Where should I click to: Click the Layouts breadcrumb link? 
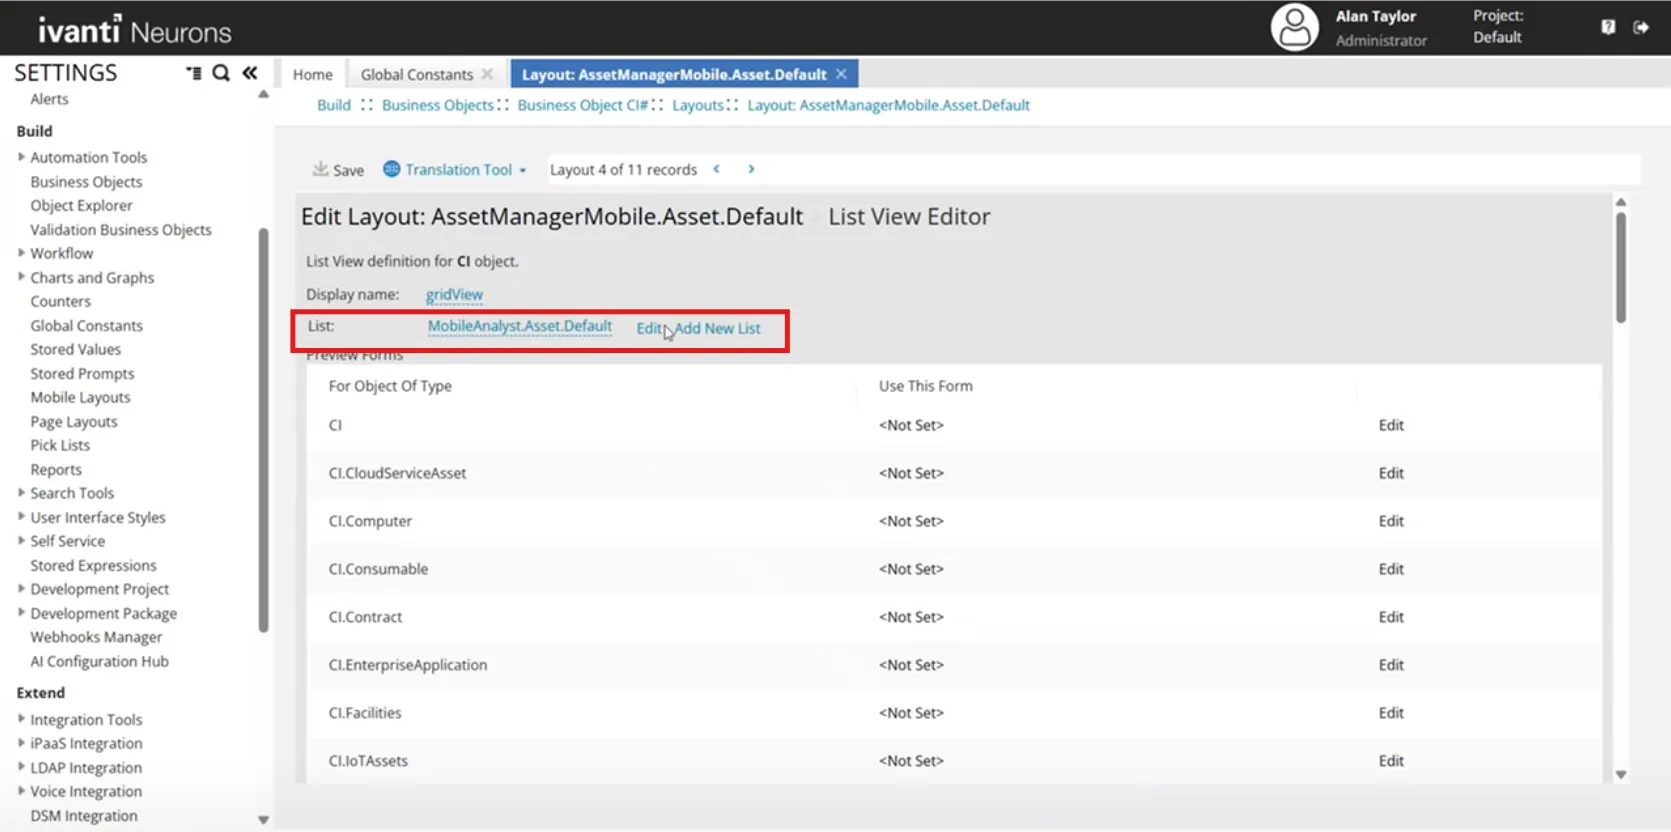(x=698, y=105)
